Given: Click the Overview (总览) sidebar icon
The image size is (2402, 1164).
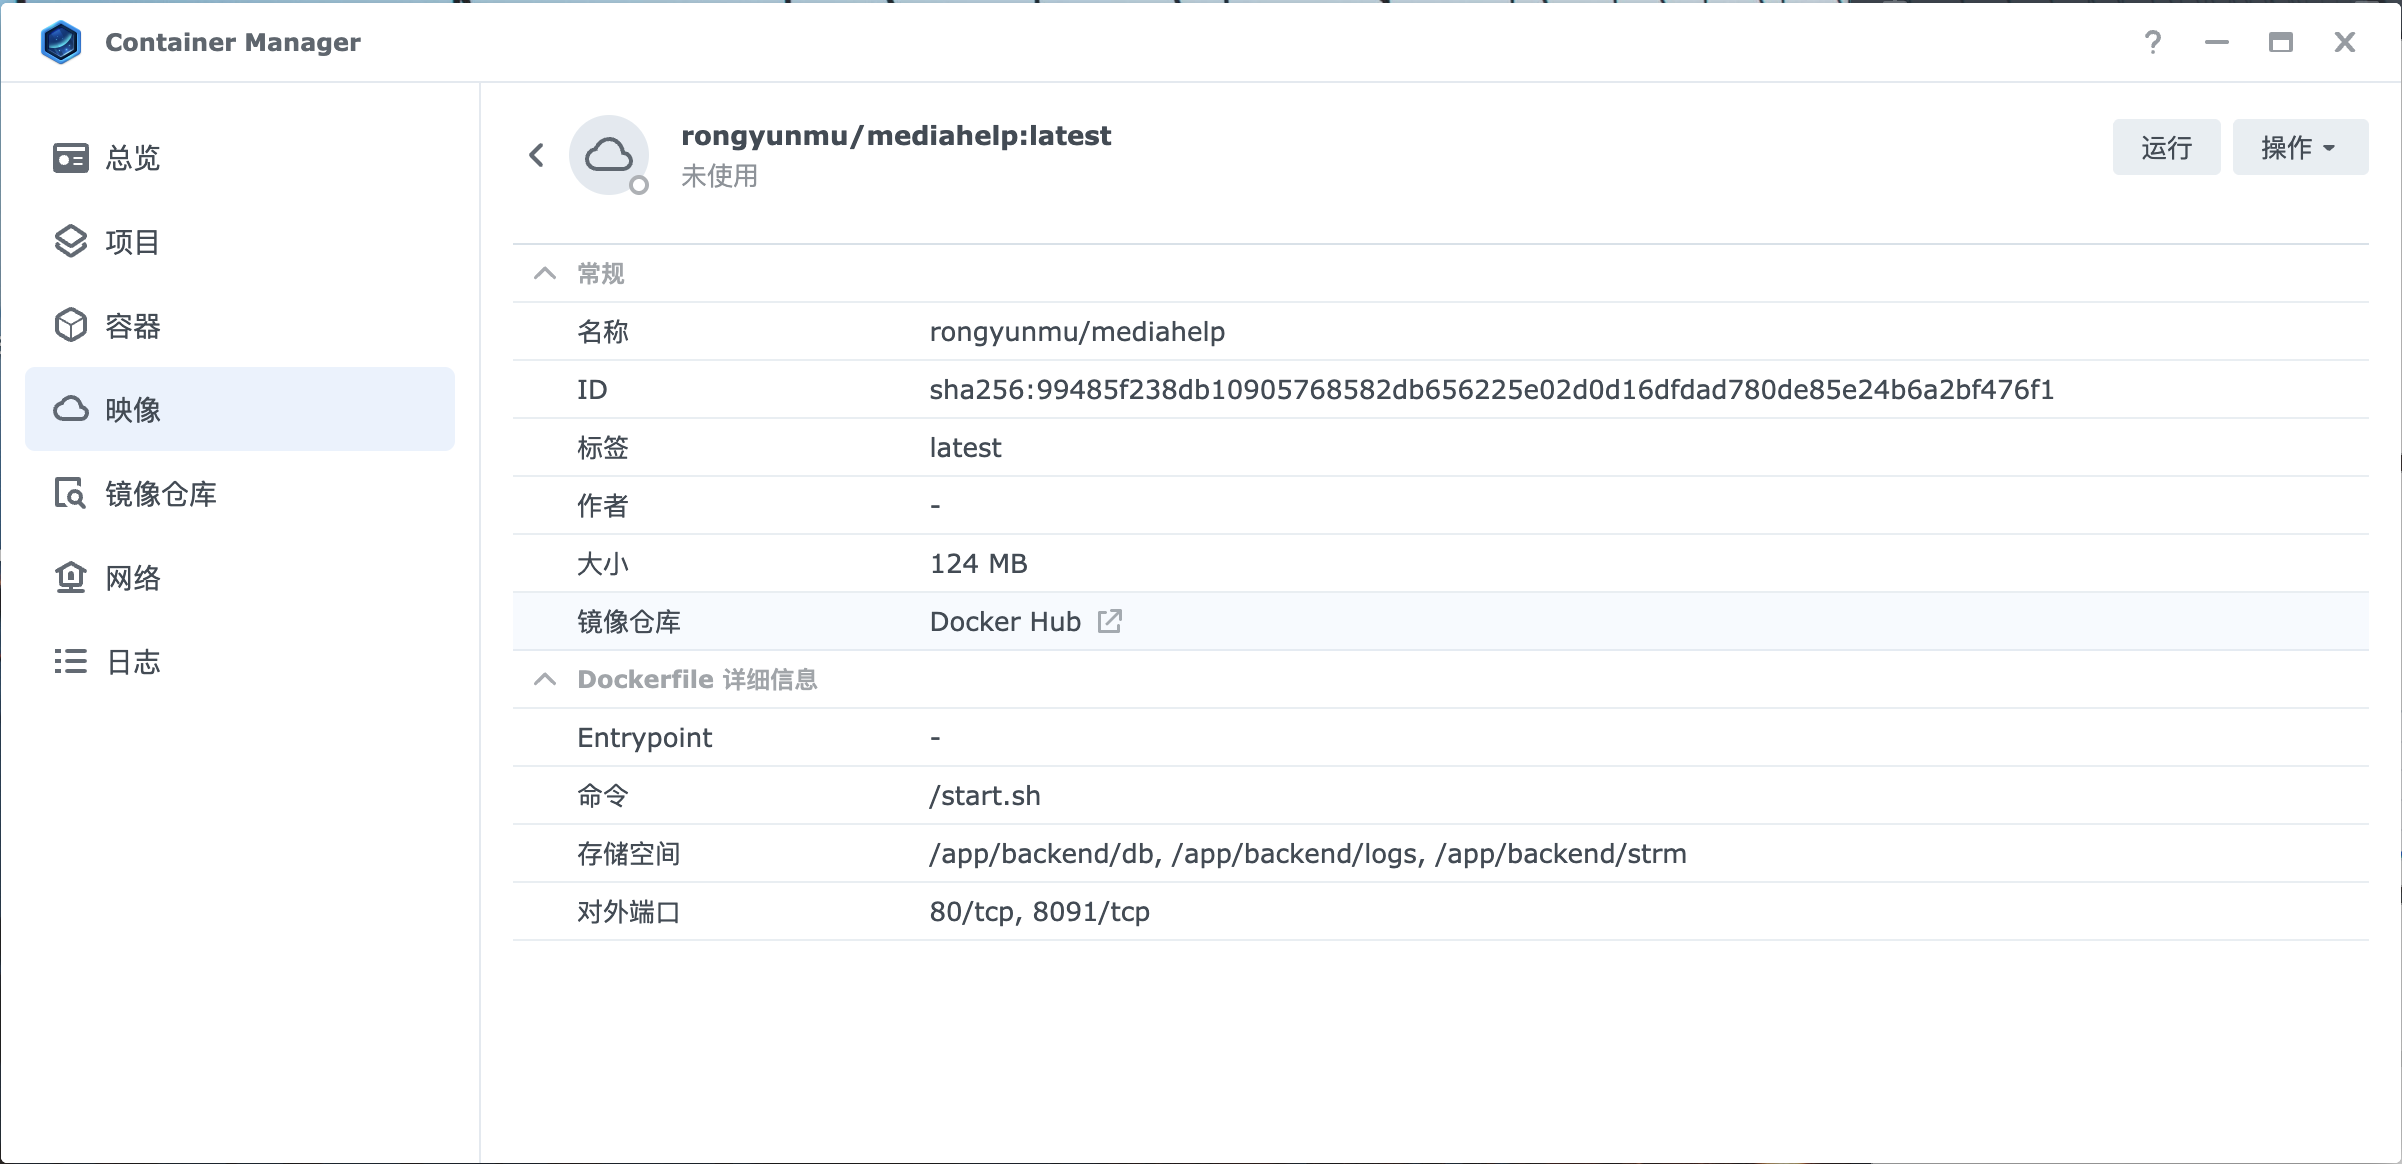Looking at the screenshot, I should 70,158.
